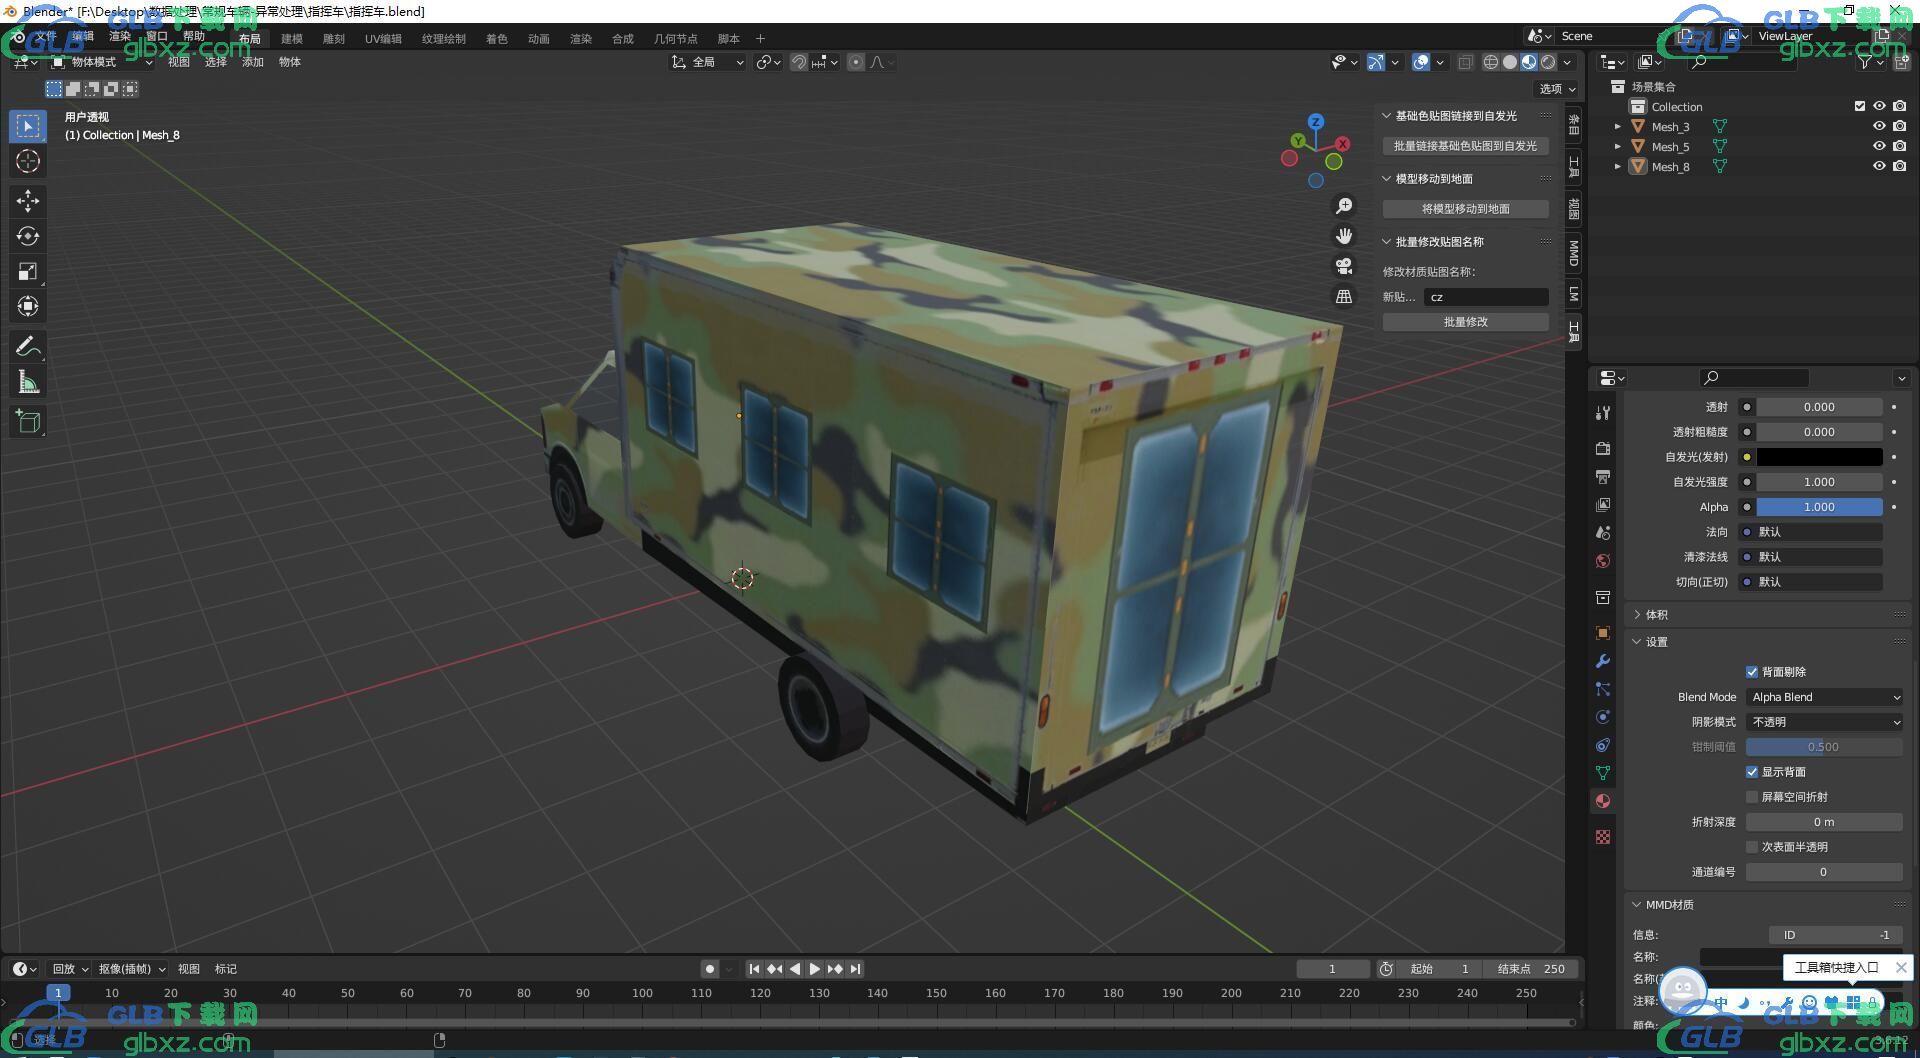The image size is (1920, 1058).
Task: Switch to the 雕刻 workspace tab
Action: [x=334, y=39]
